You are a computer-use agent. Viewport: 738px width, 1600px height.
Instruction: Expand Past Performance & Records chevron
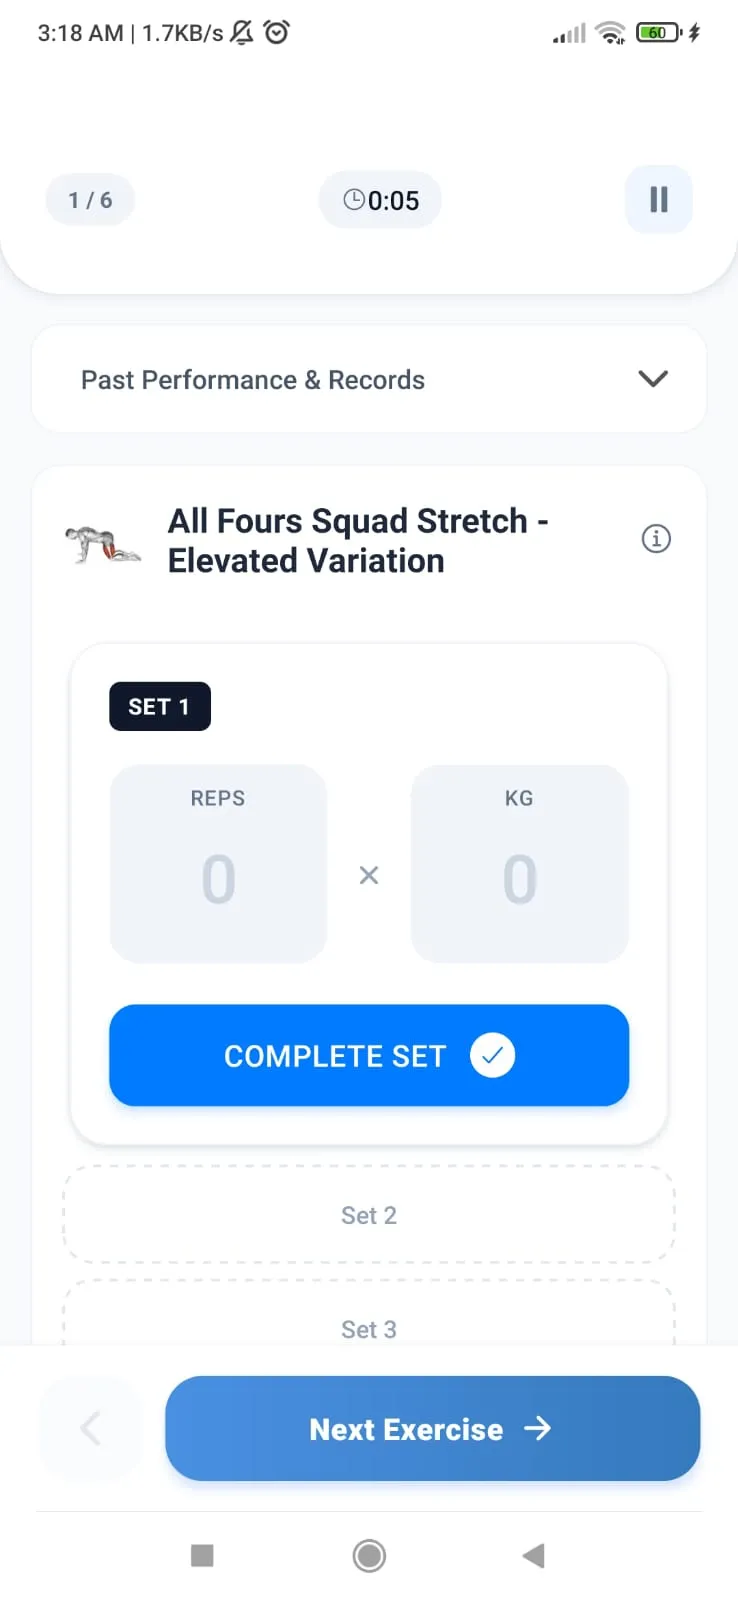pos(653,379)
